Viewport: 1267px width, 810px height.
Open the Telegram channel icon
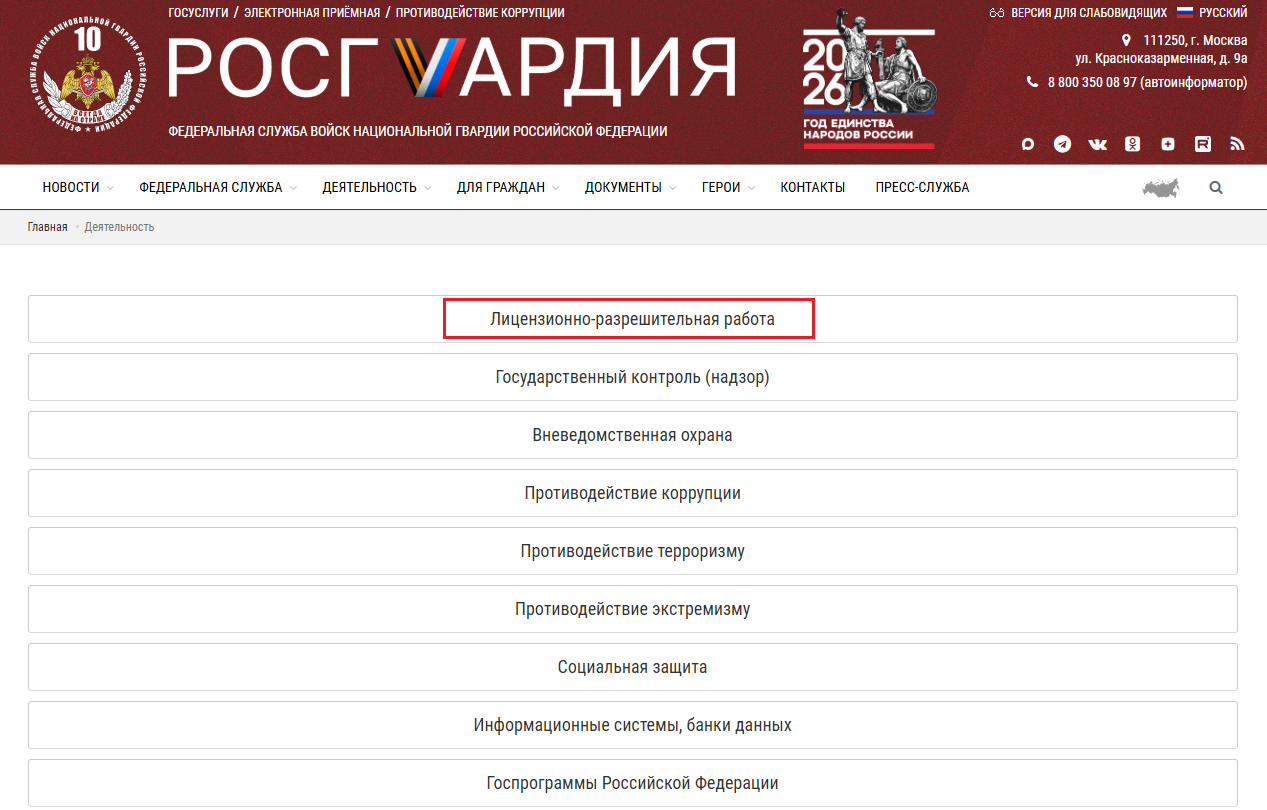1062,144
